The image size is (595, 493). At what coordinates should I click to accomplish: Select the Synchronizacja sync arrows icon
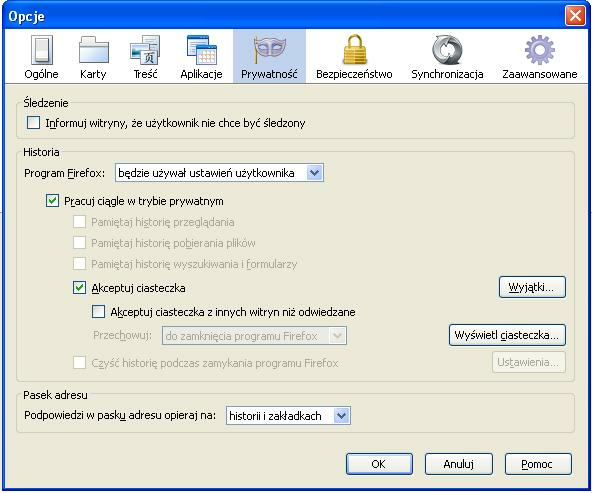(x=447, y=50)
